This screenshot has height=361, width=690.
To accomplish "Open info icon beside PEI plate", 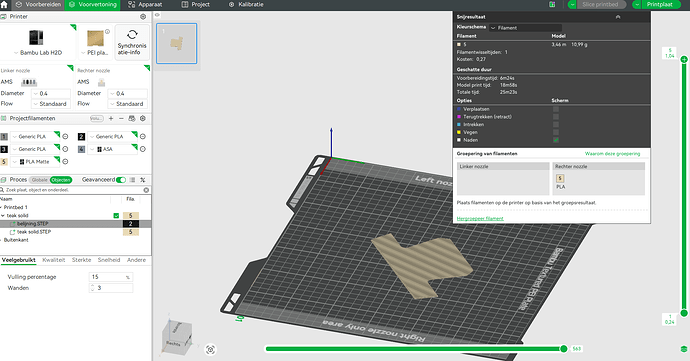I will tap(107, 32).
